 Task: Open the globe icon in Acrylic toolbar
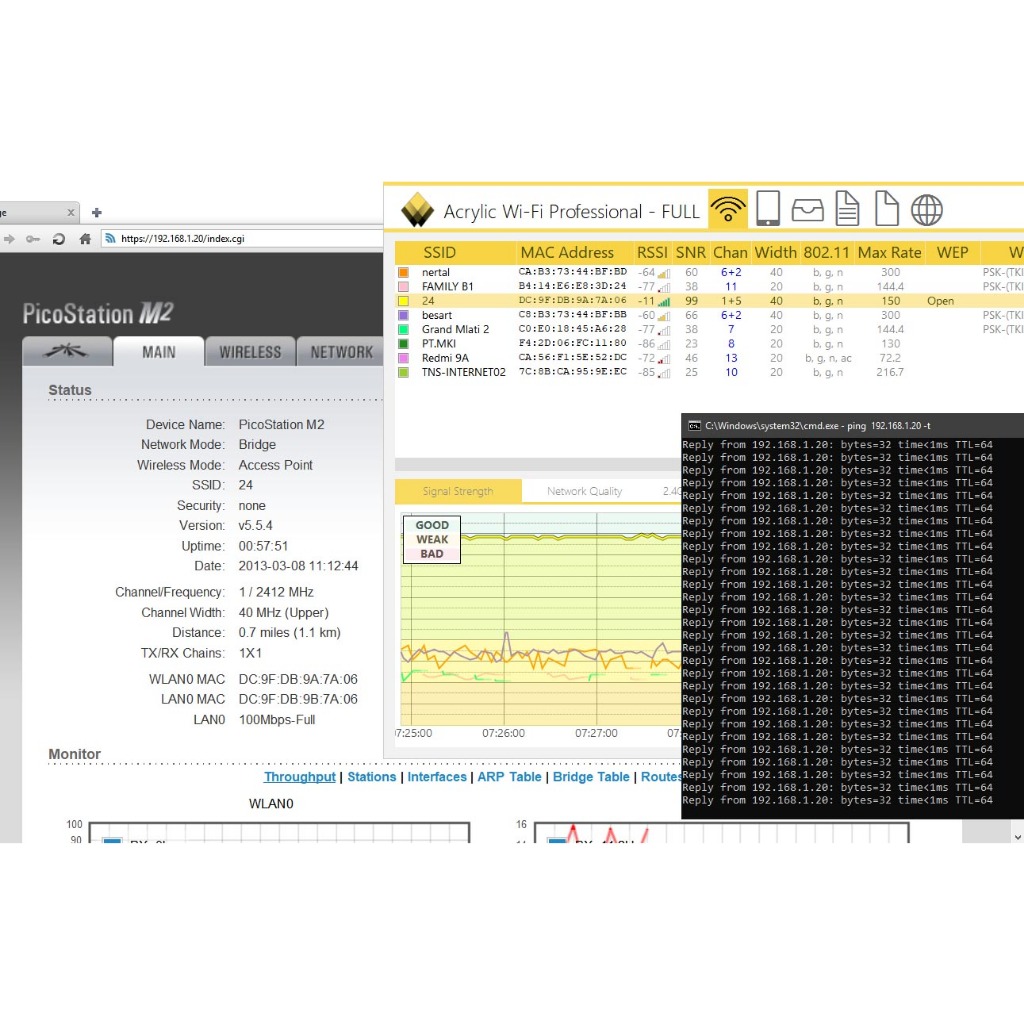click(x=927, y=210)
